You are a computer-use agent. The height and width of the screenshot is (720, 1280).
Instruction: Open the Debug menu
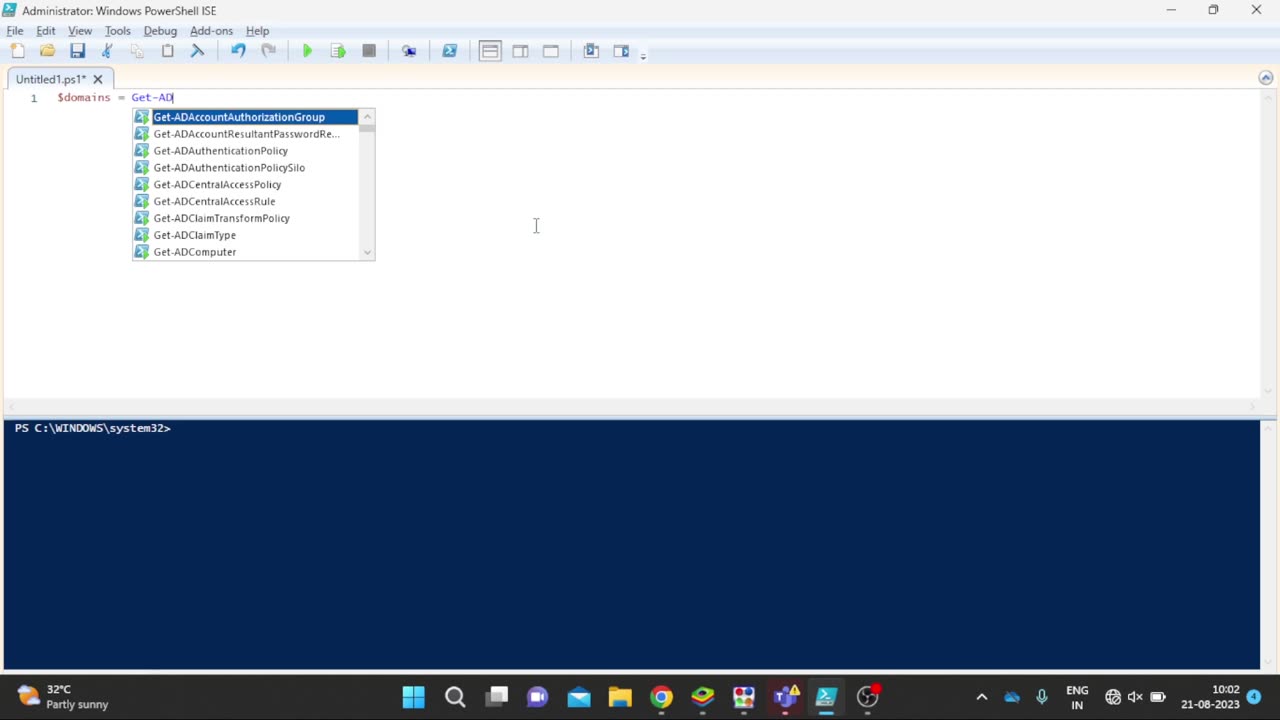pos(160,31)
